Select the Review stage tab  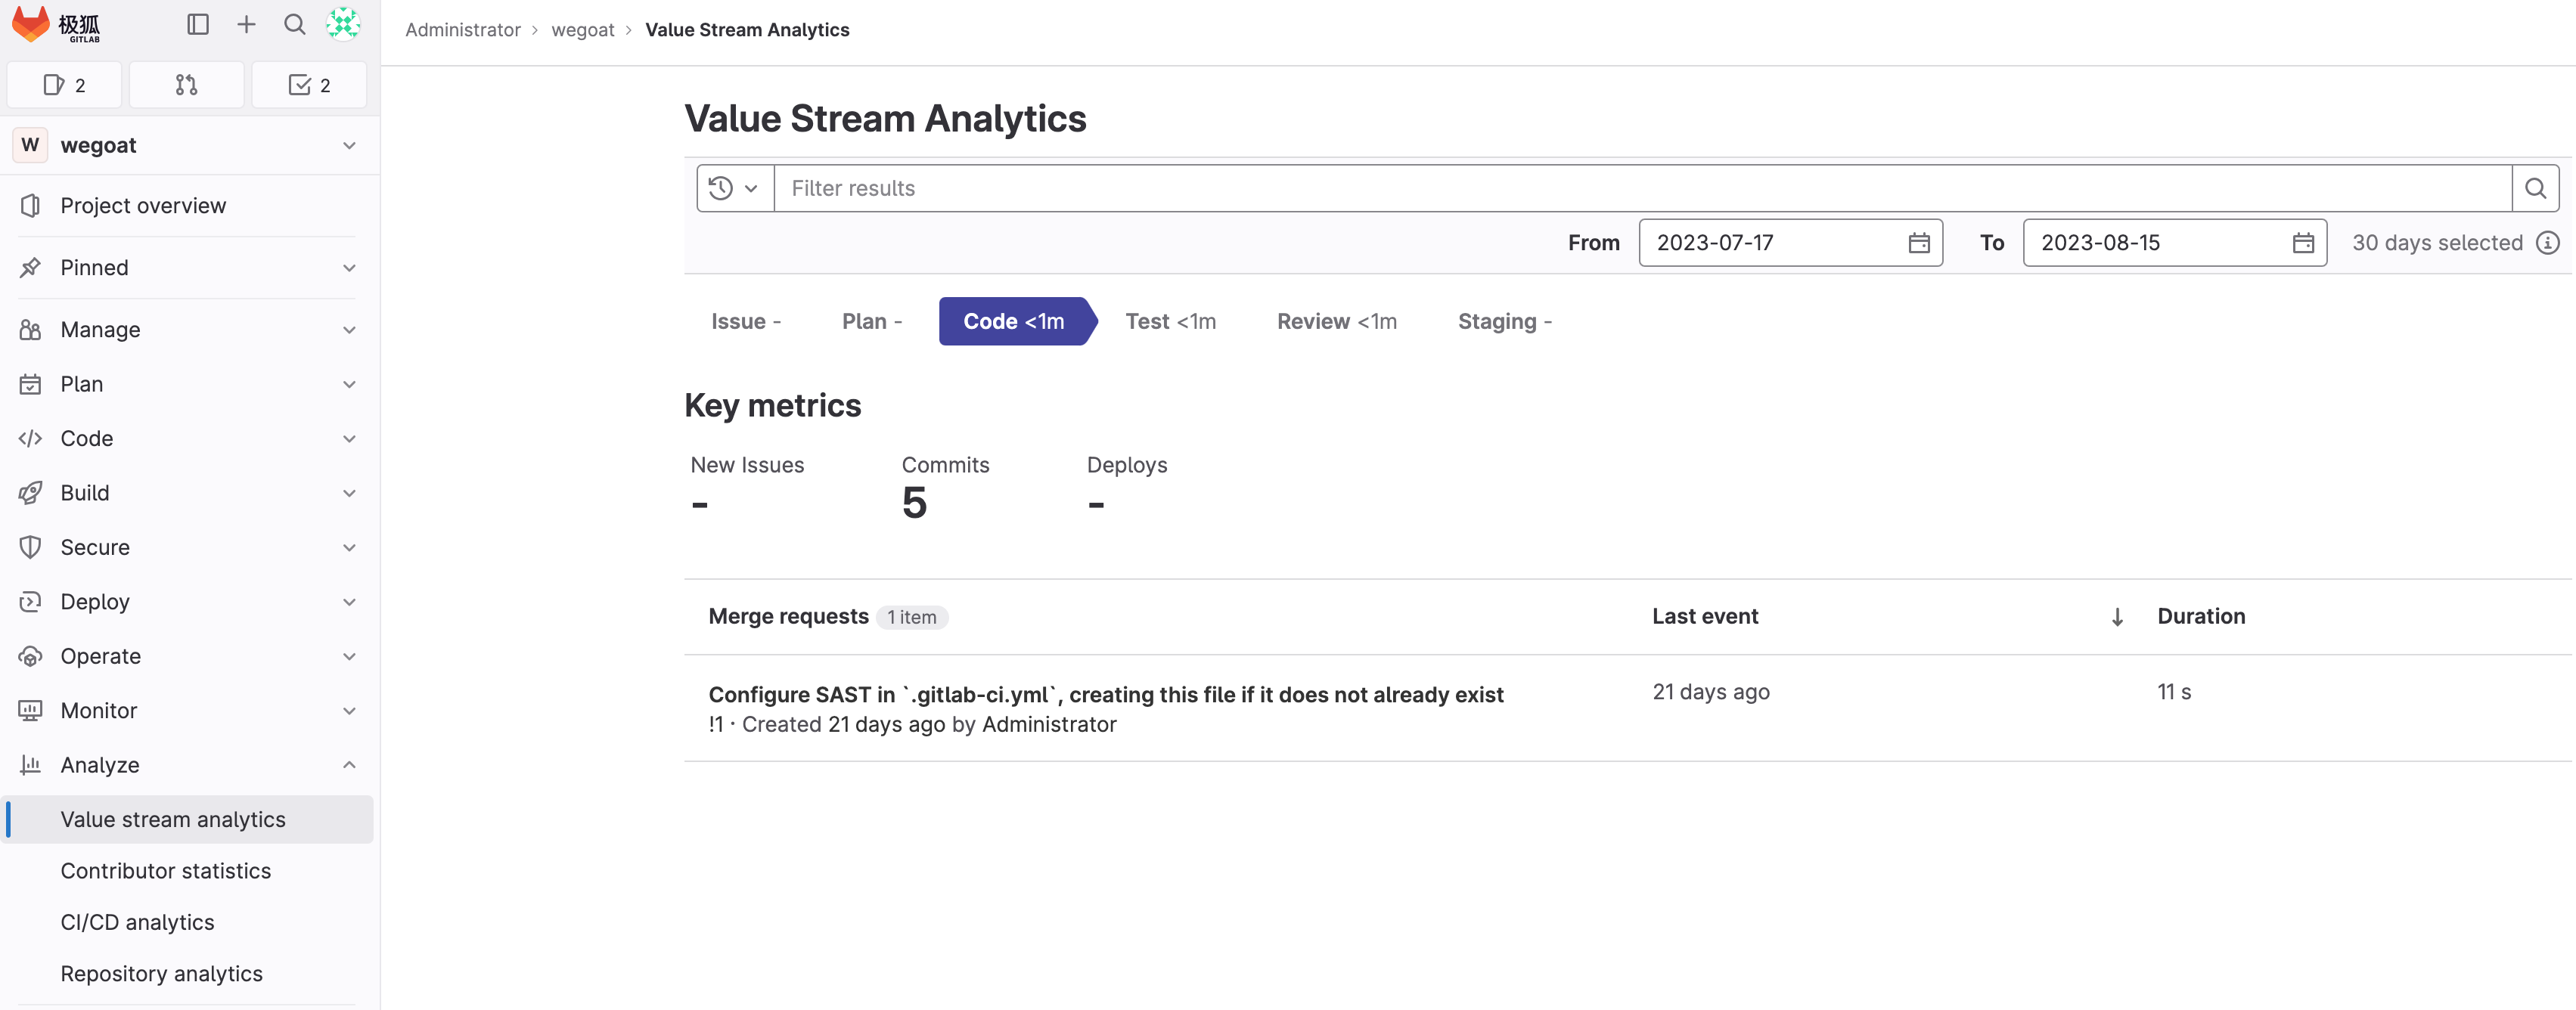1336,321
